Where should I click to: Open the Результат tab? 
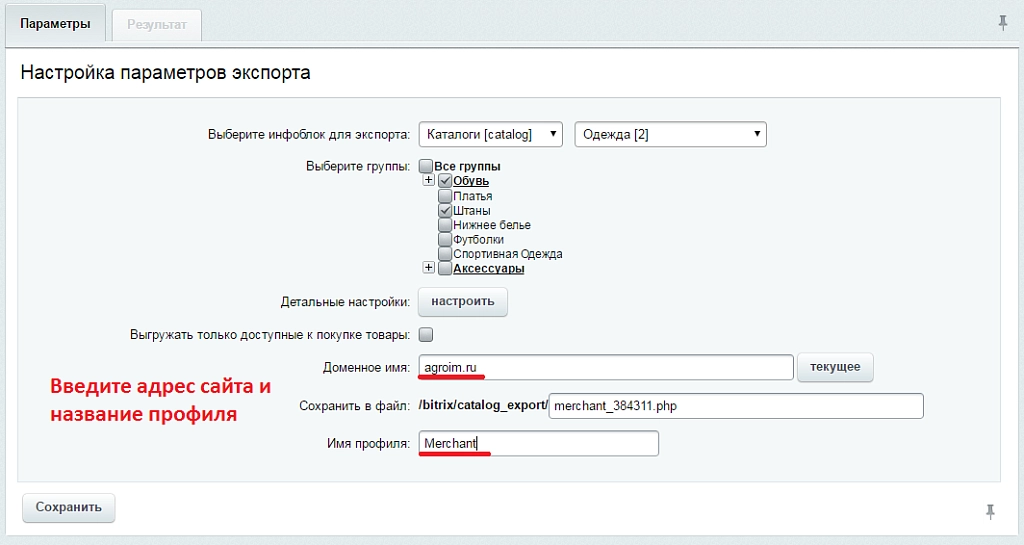(x=157, y=25)
